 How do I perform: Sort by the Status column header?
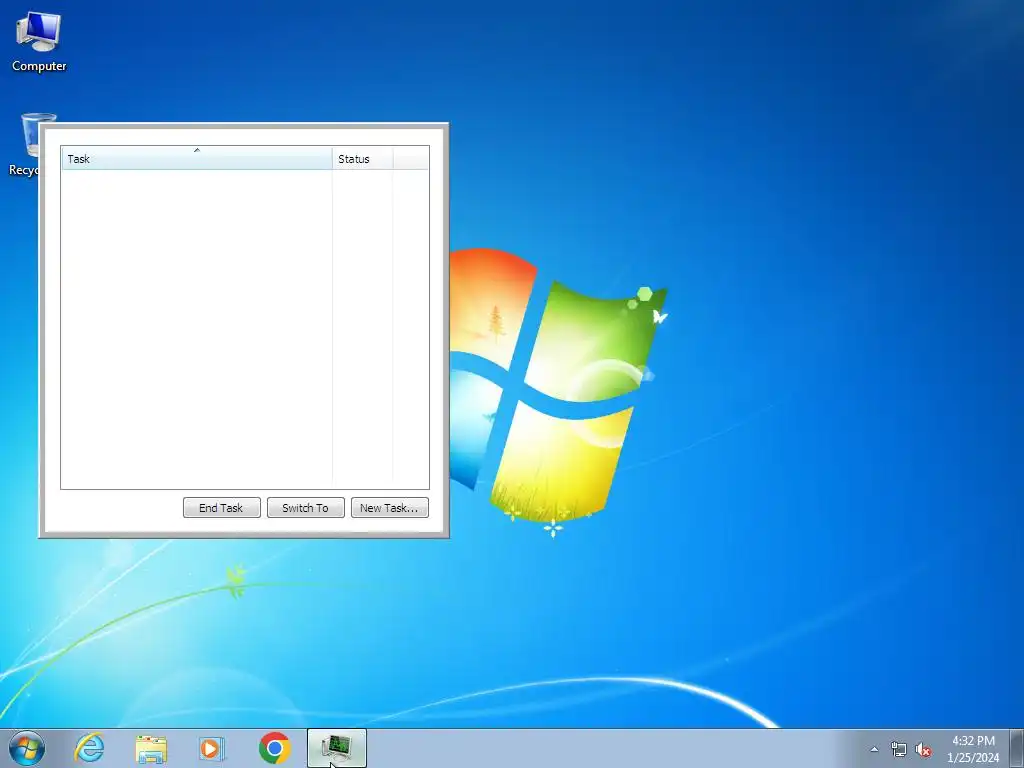(x=362, y=159)
